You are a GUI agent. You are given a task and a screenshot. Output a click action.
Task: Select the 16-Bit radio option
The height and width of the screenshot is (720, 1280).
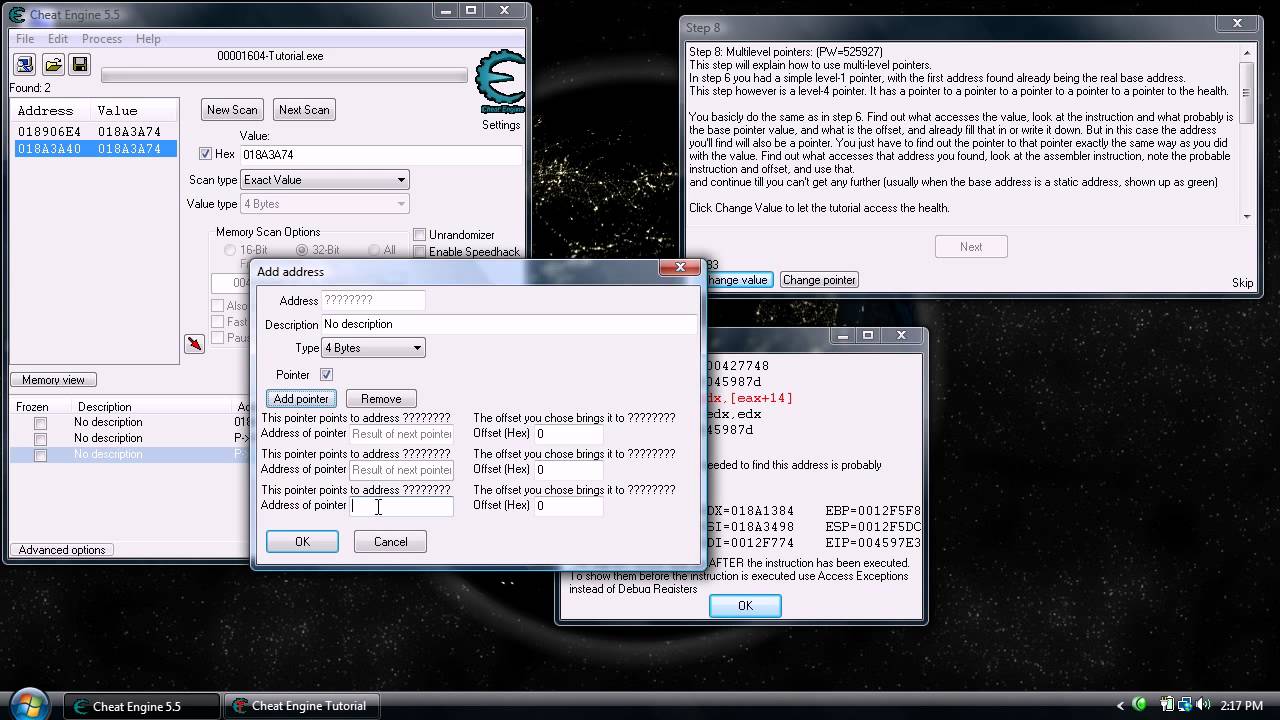(x=230, y=250)
